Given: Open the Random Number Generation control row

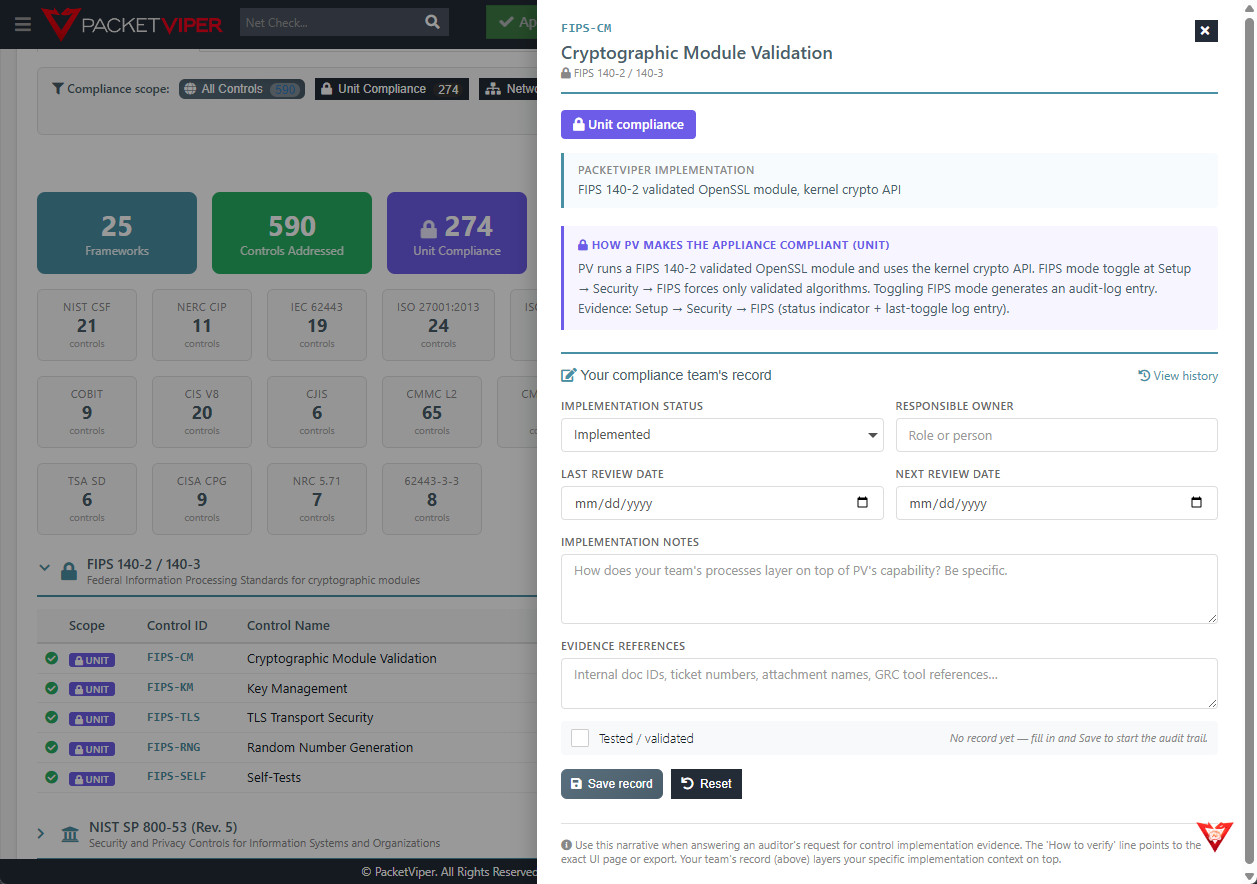Looking at the screenshot, I should pos(287,747).
